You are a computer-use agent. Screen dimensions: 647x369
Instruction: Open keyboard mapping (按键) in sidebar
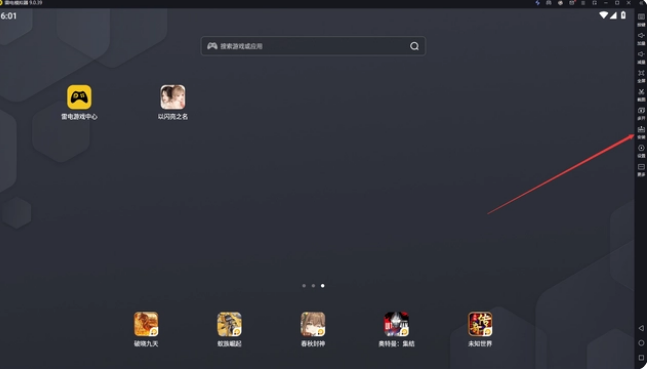641,19
